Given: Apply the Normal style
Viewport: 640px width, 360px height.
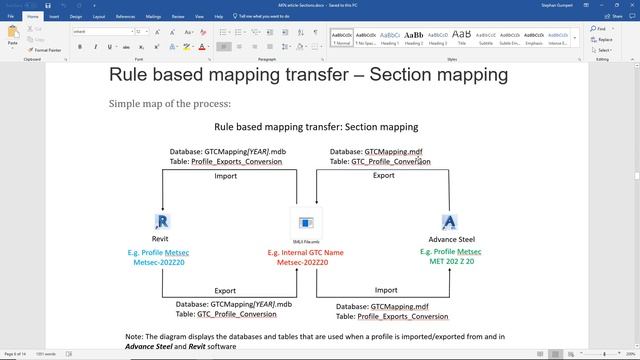Looking at the screenshot, I should 342,38.
